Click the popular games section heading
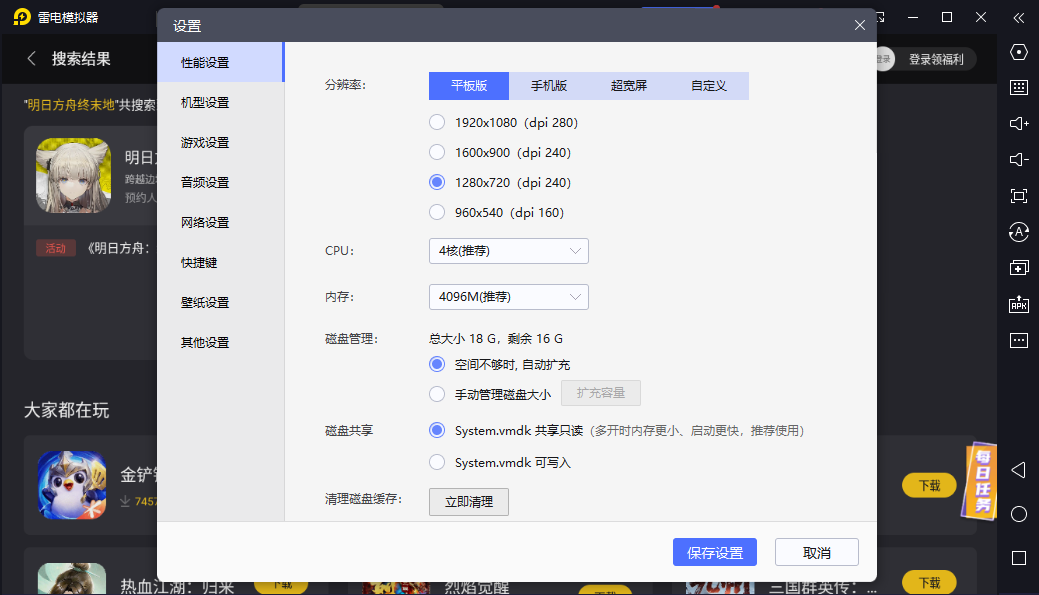The width and height of the screenshot is (1039, 595). [66, 410]
